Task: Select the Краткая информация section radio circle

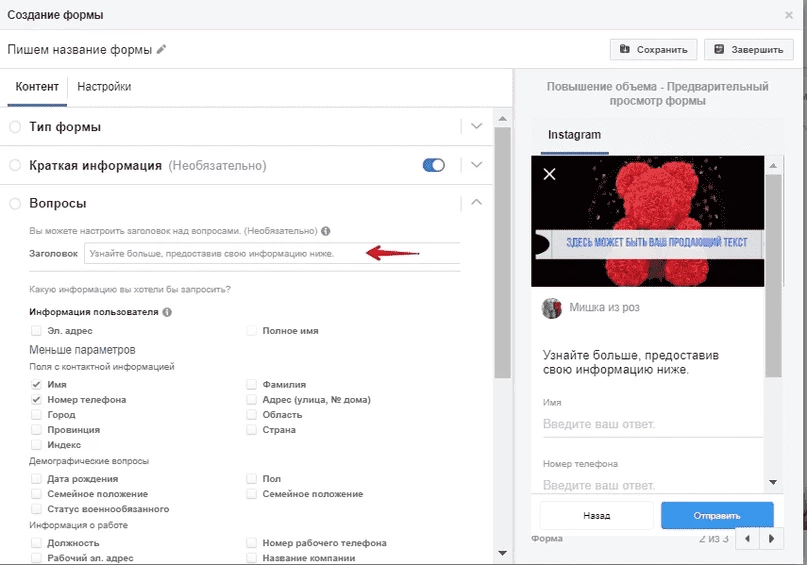Action: [x=15, y=165]
